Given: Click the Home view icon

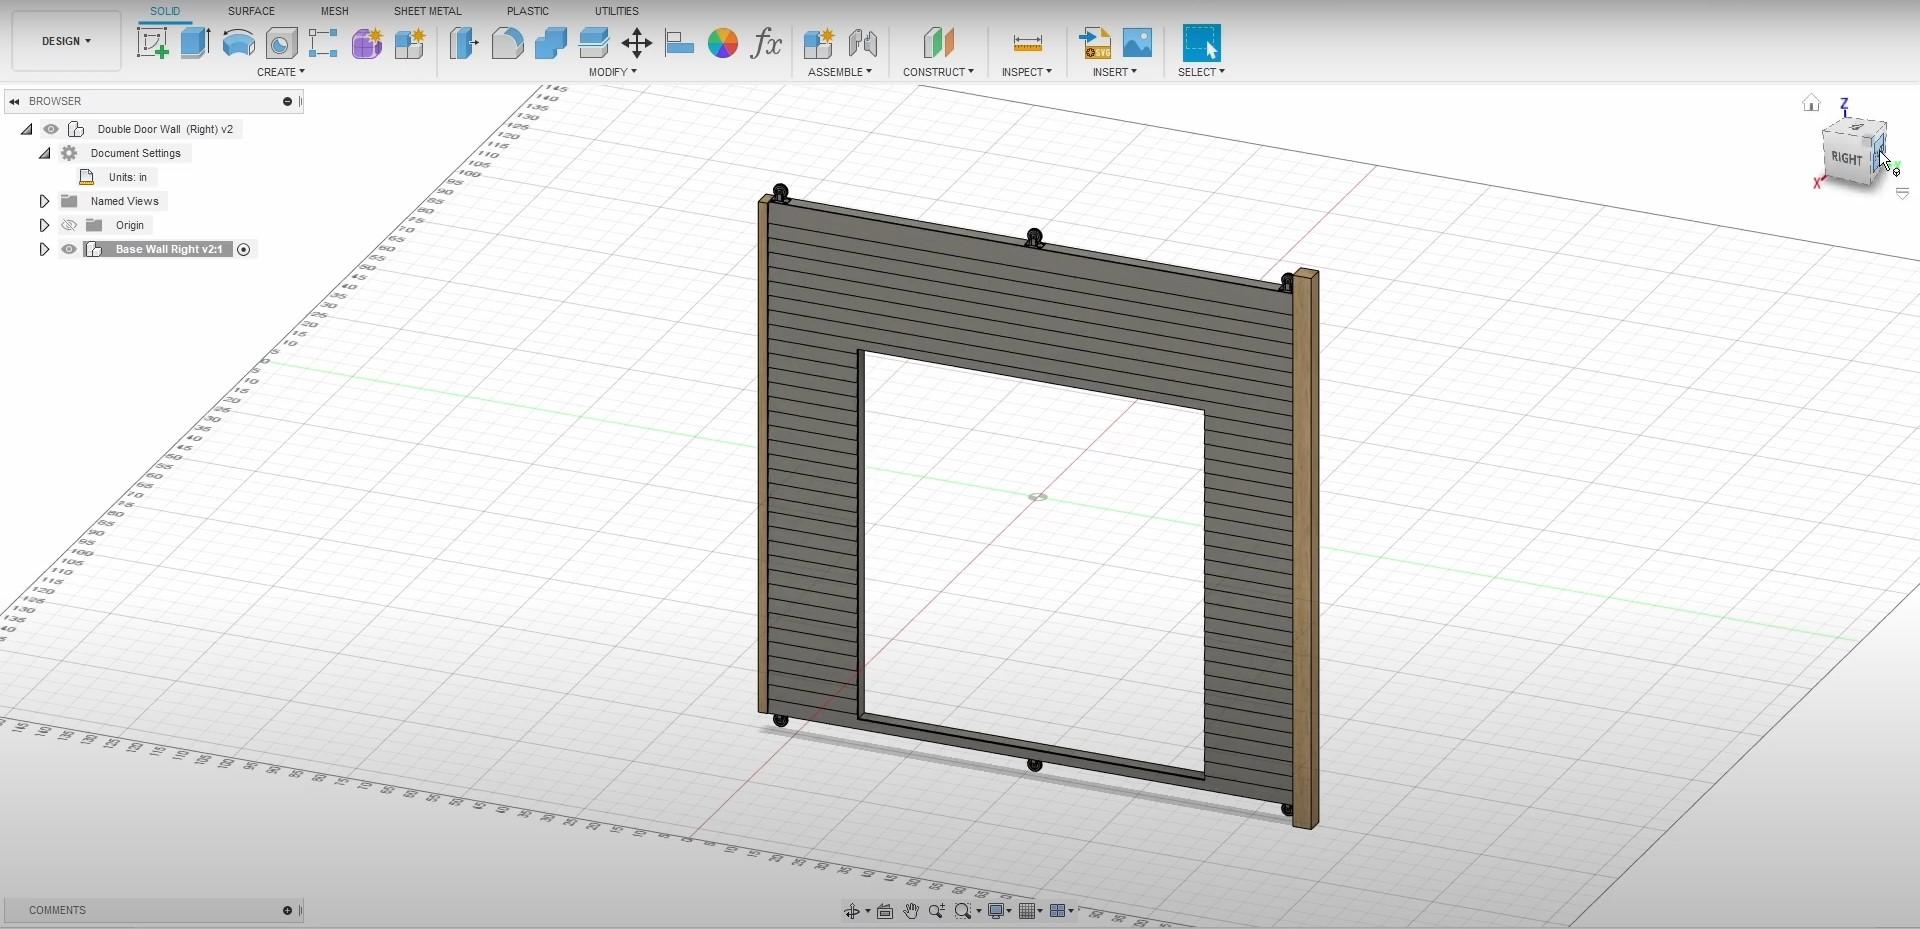Looking at the screenshot, I should 1811,103.
